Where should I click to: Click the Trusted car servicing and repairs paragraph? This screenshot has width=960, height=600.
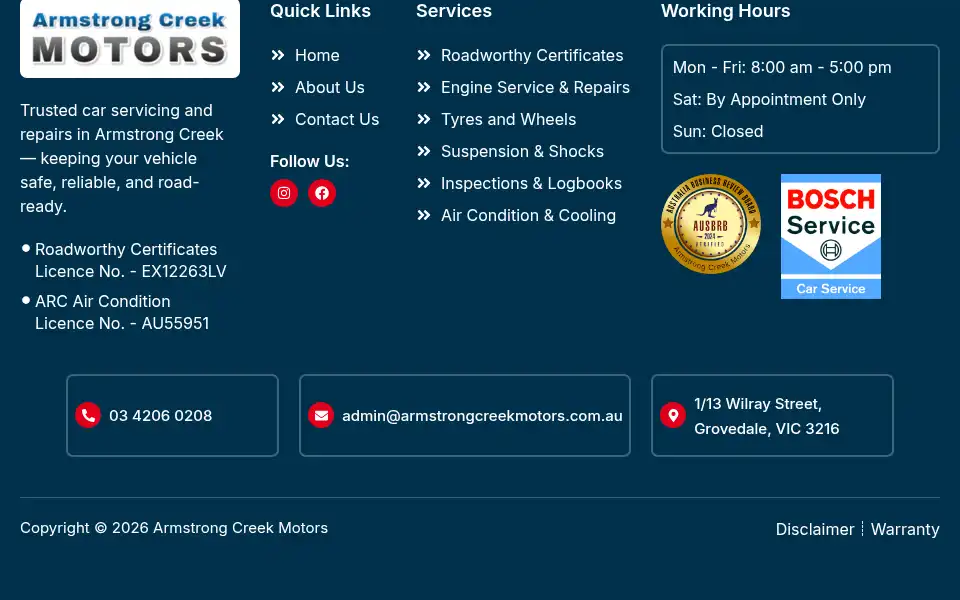click(x=122, y=158)
